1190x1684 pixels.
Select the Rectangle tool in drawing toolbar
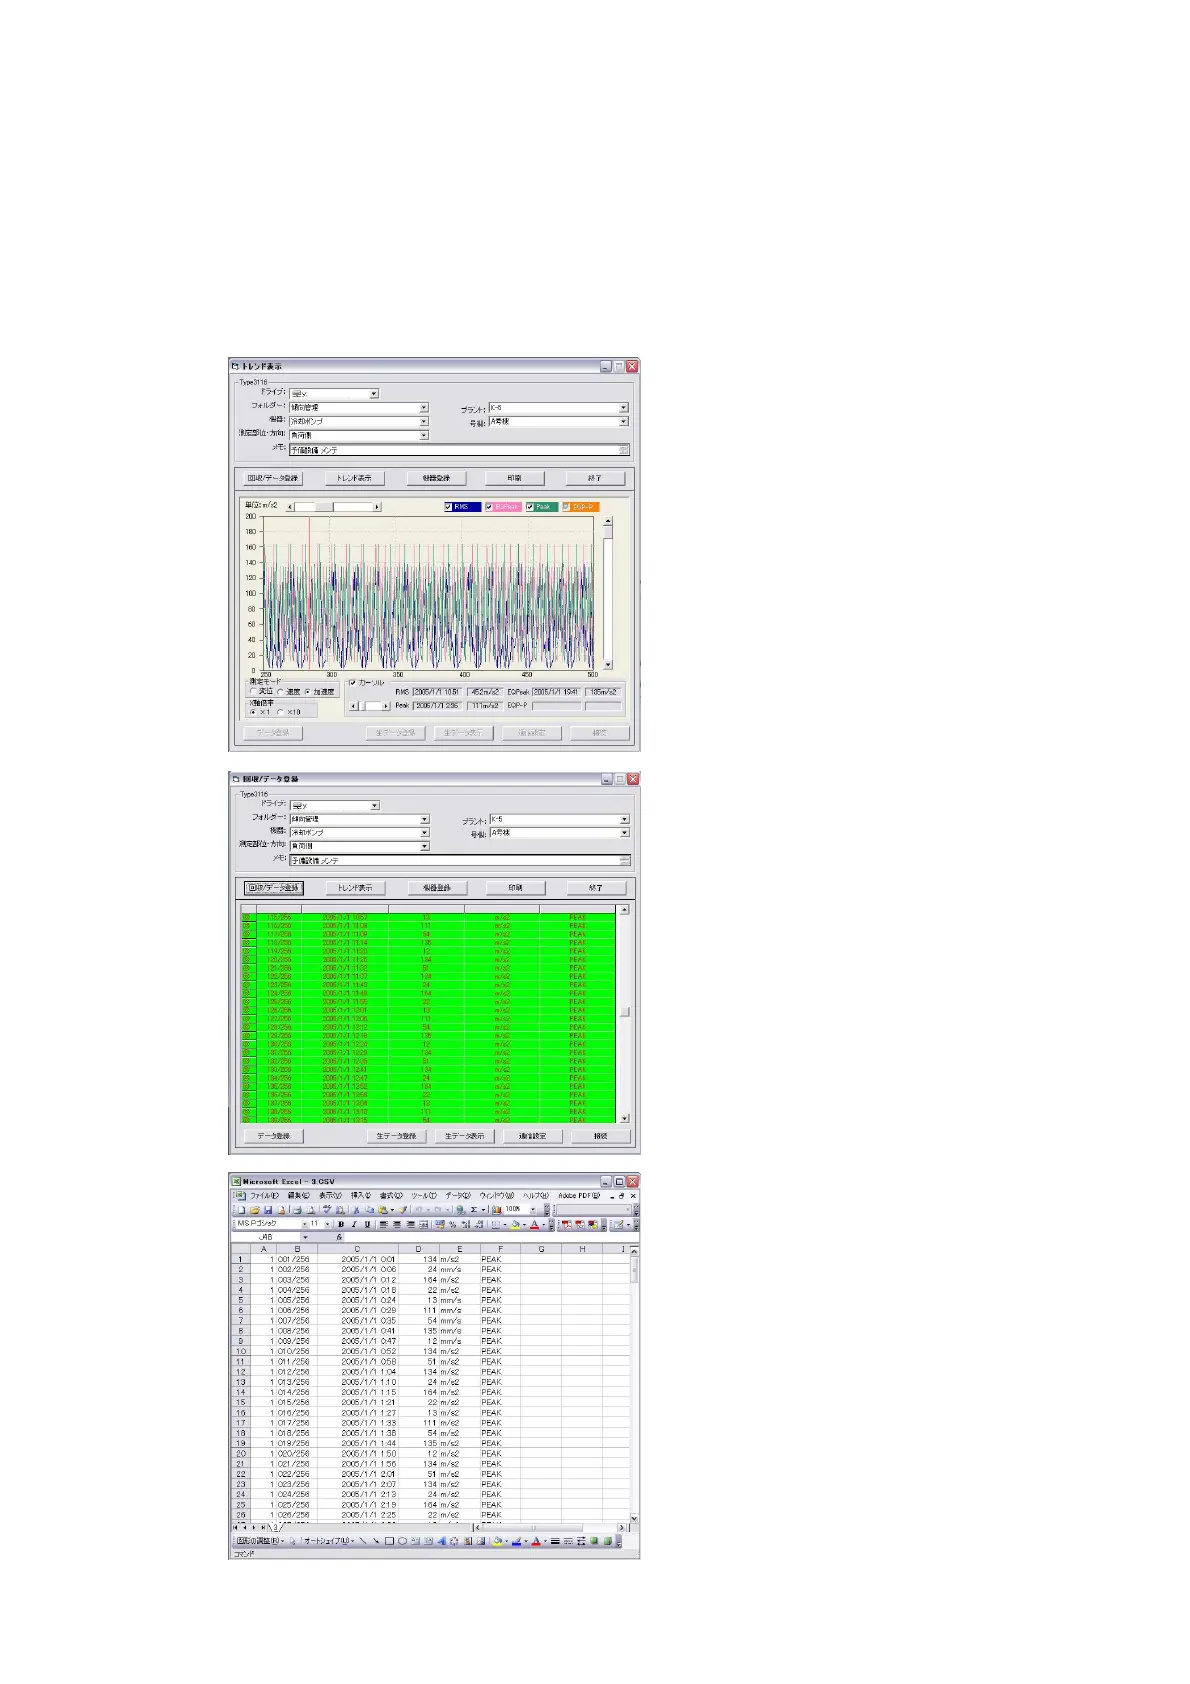[x=389, y=1541]
